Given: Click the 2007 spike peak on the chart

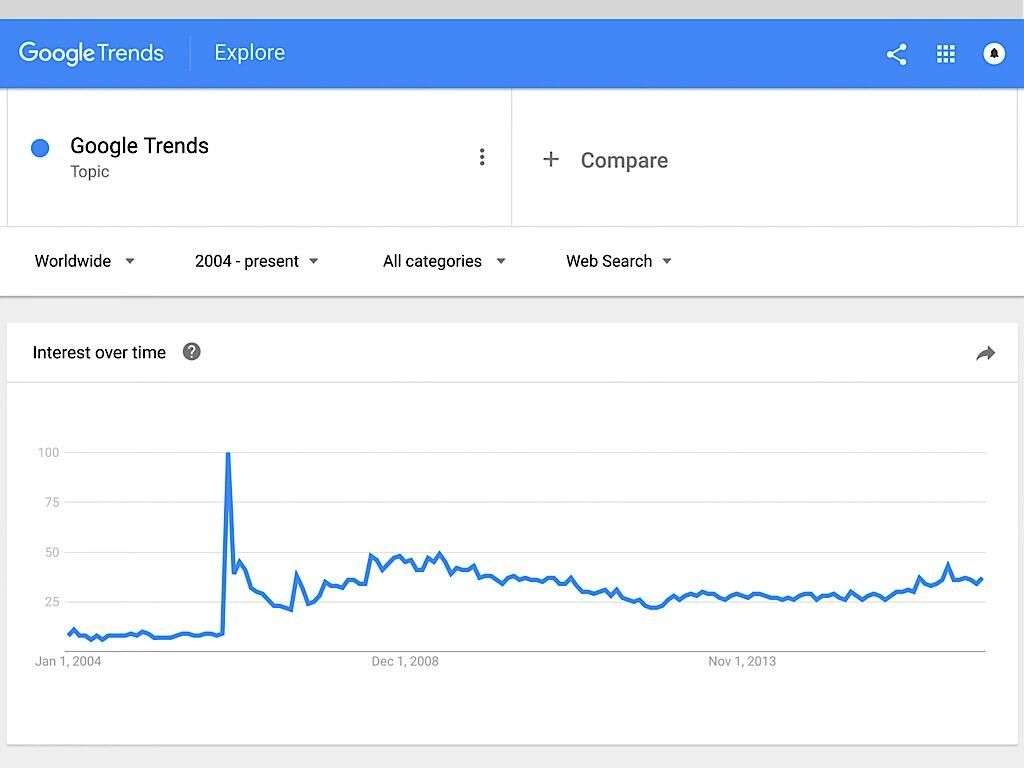Looking at the screenshot, I should pyautogui.click(x=228, y=455).
